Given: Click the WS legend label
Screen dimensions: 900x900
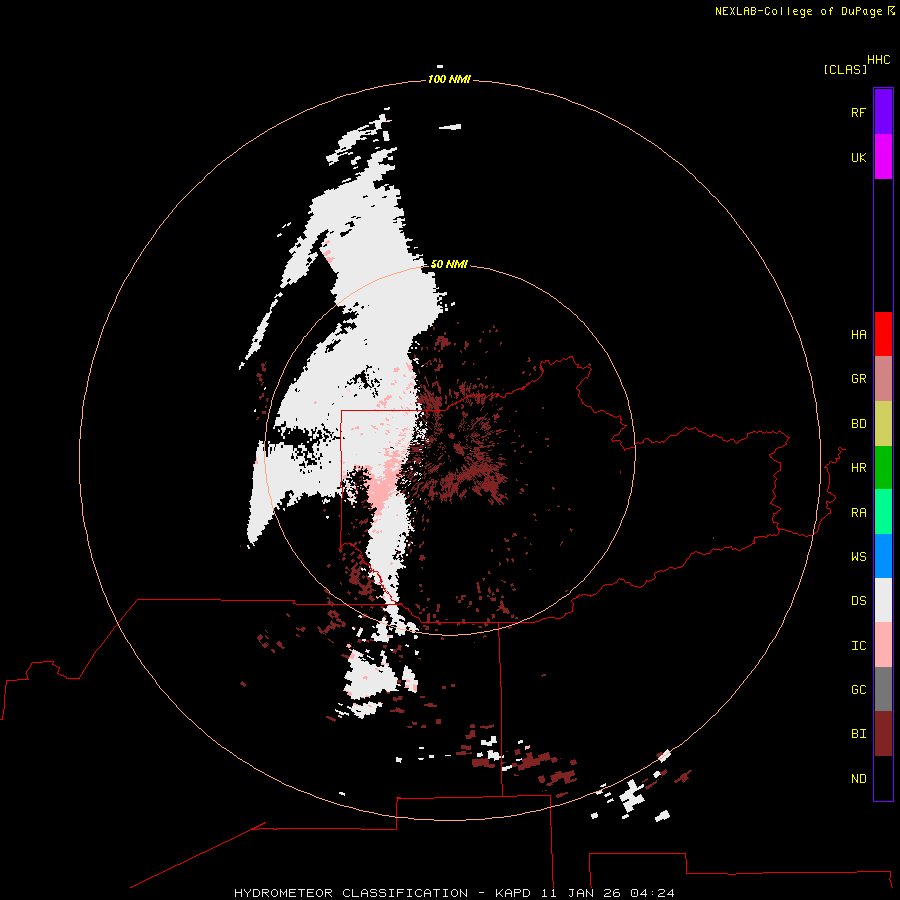Looking at the screenshot, I should click(x=859, y=557).
